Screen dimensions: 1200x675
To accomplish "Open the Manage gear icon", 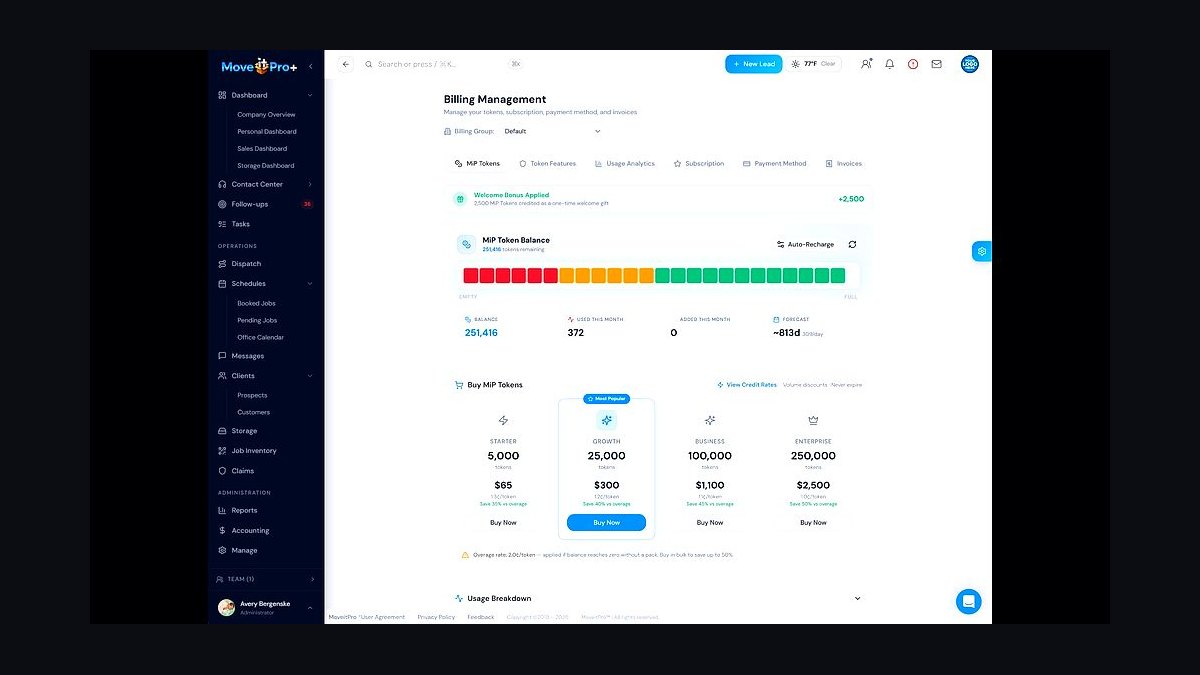I will [222, 550].
